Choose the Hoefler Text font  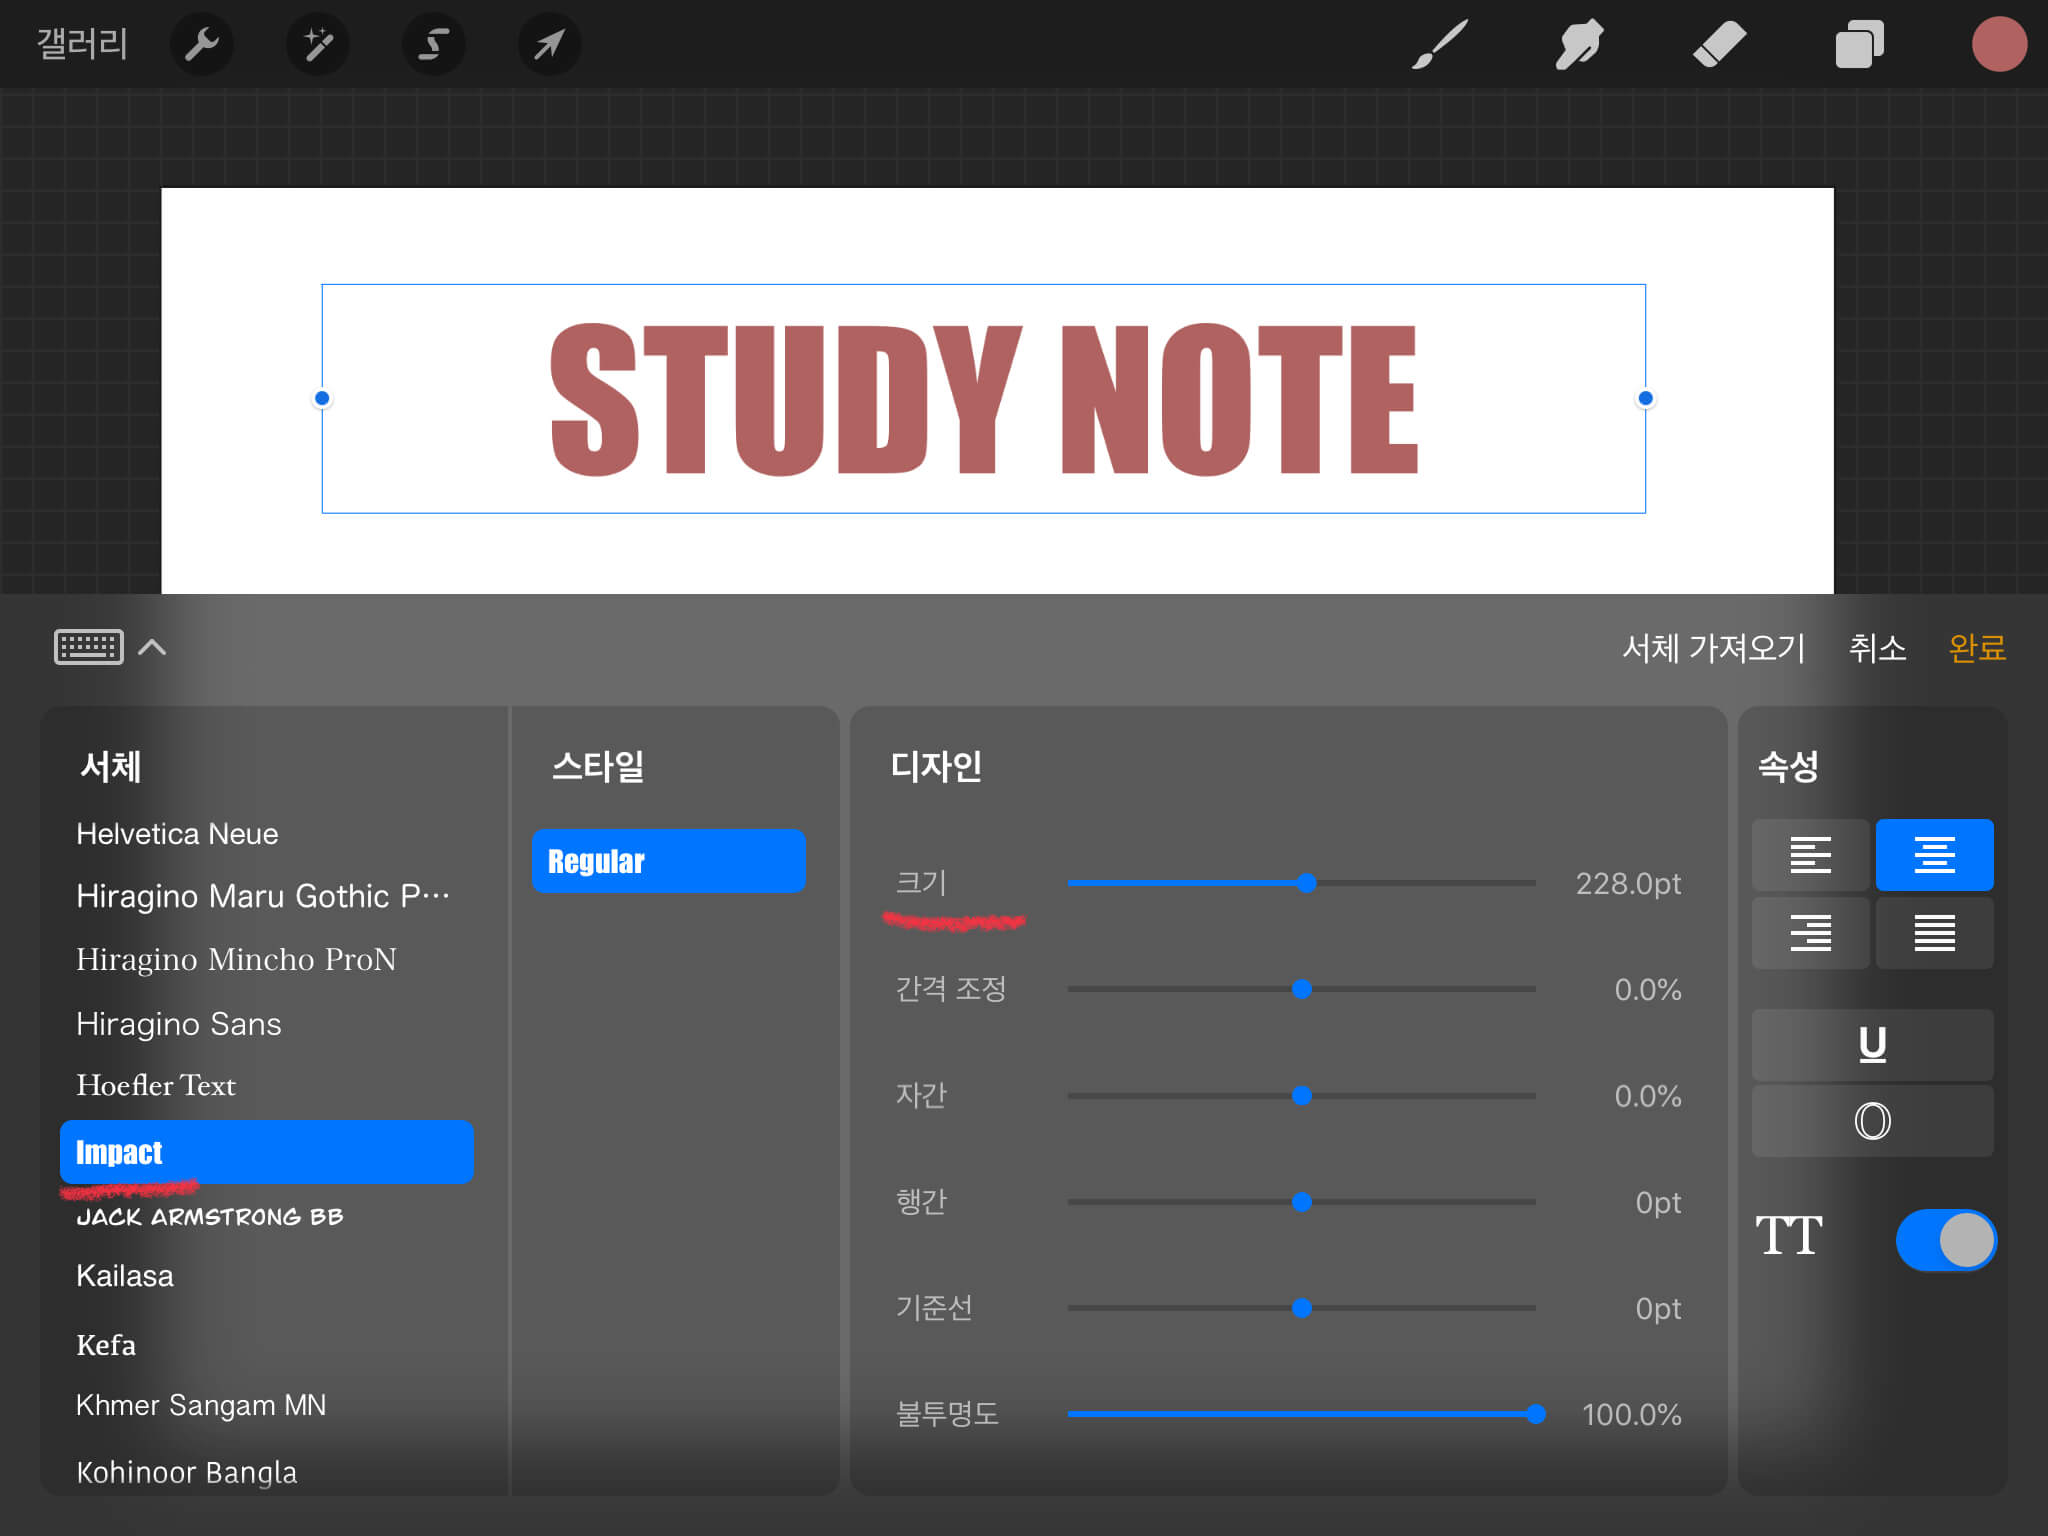point(156,1086)
